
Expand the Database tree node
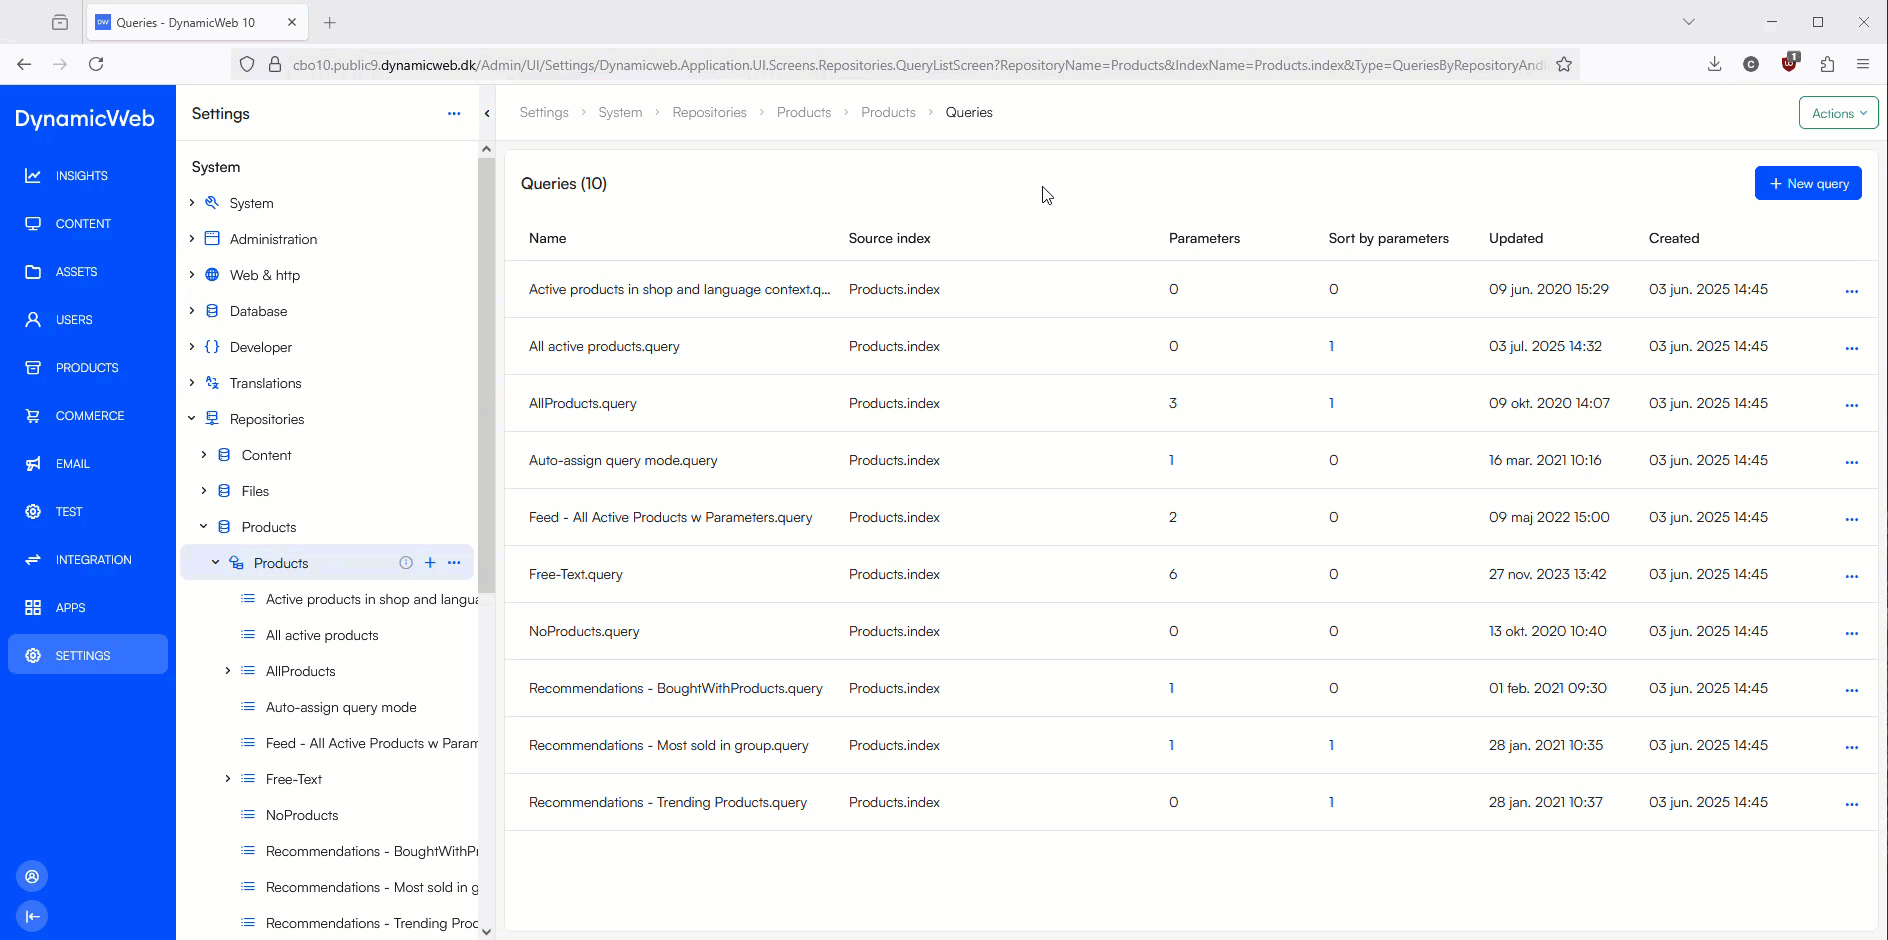192,311
